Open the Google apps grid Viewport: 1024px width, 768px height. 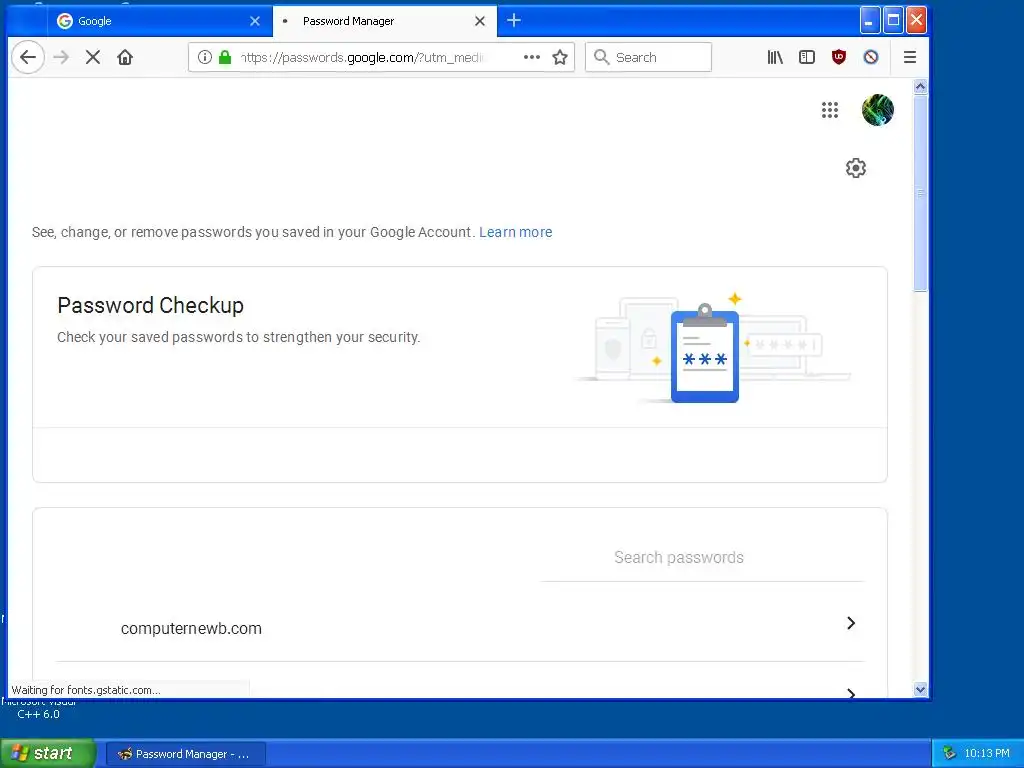[830, 110]
